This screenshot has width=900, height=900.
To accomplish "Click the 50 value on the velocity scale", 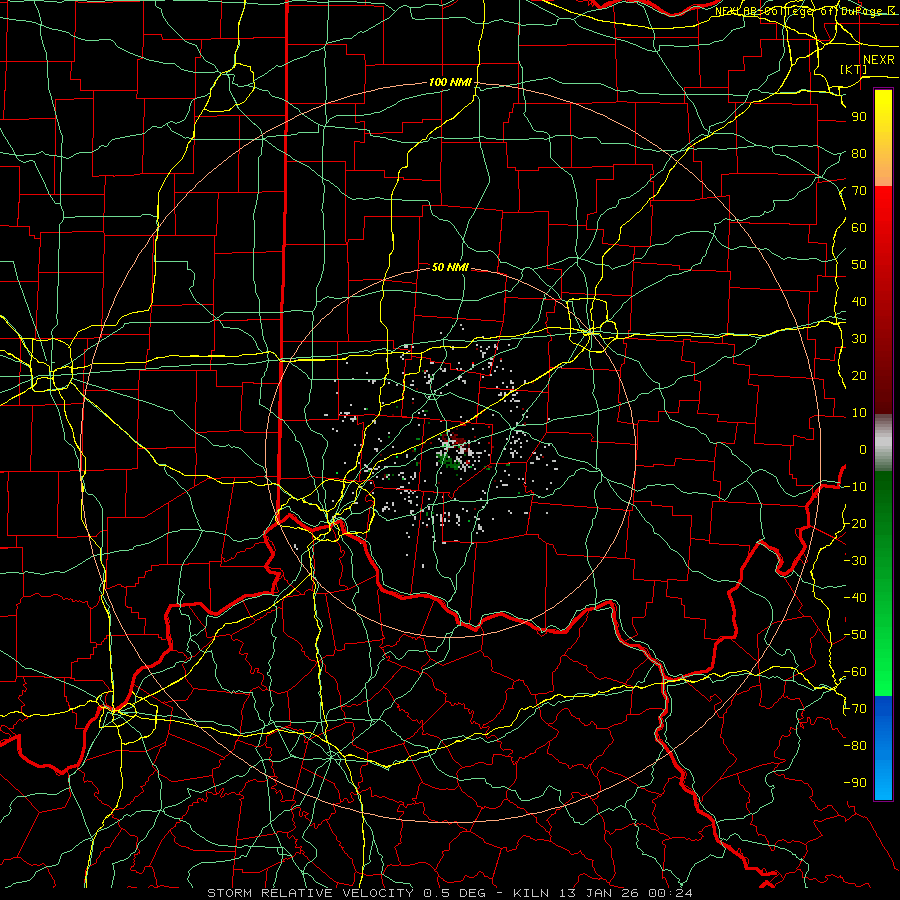I will tap(859, 265).
